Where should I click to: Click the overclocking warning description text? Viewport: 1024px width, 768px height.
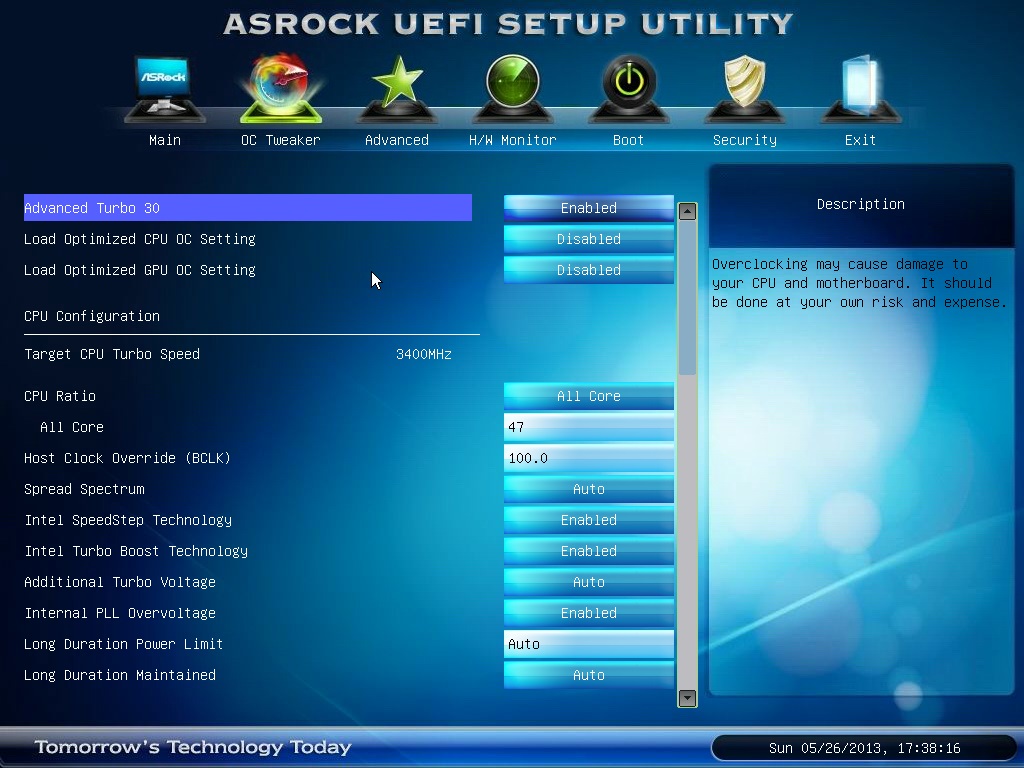coord(859,283)
